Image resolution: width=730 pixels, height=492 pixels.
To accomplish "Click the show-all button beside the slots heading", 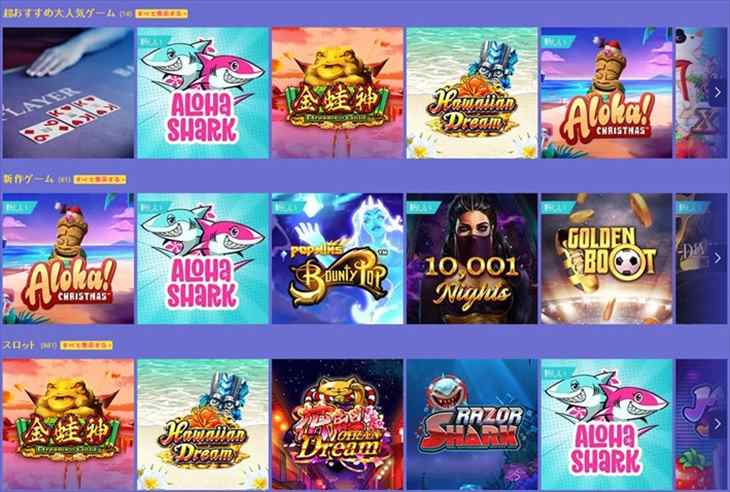I will [87, 345].
